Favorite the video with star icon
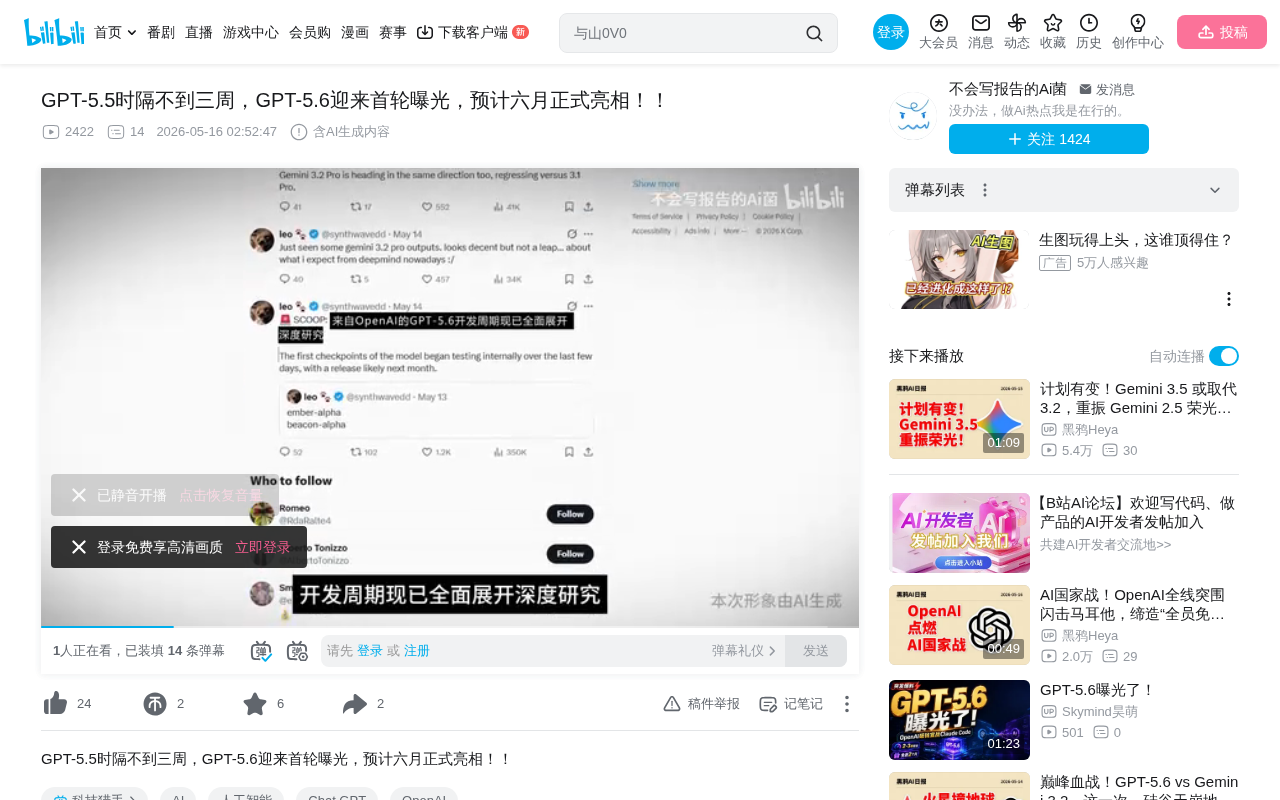This screenshot has height=800, width=1280. click(x=255, y=704)
